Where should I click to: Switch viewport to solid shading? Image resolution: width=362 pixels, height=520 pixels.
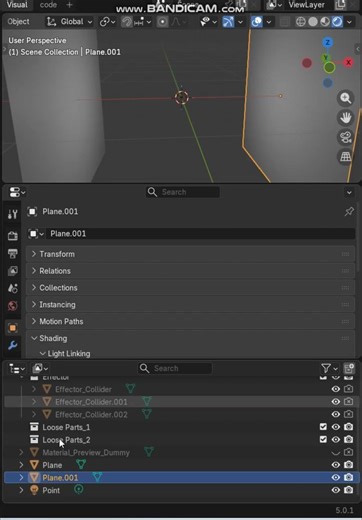tap(313, 22)
